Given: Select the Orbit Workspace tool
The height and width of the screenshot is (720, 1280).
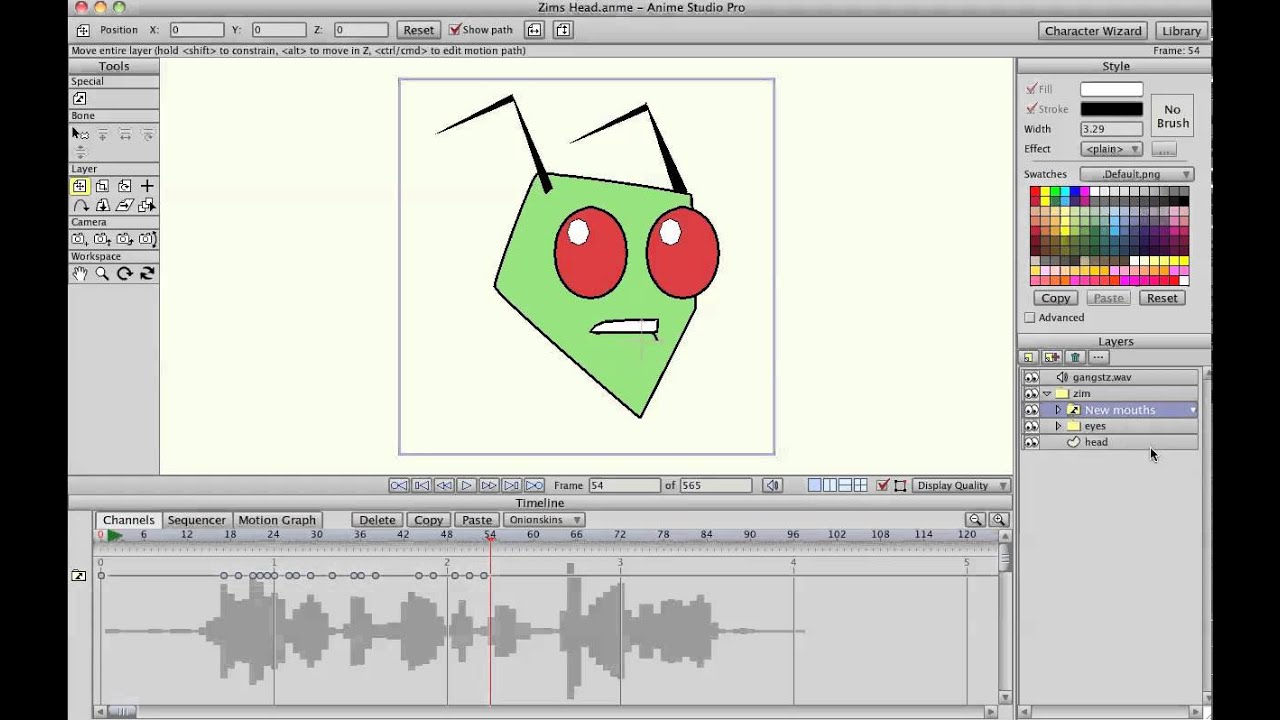Looking at the screenshot, I should click(x=147, y=273).
